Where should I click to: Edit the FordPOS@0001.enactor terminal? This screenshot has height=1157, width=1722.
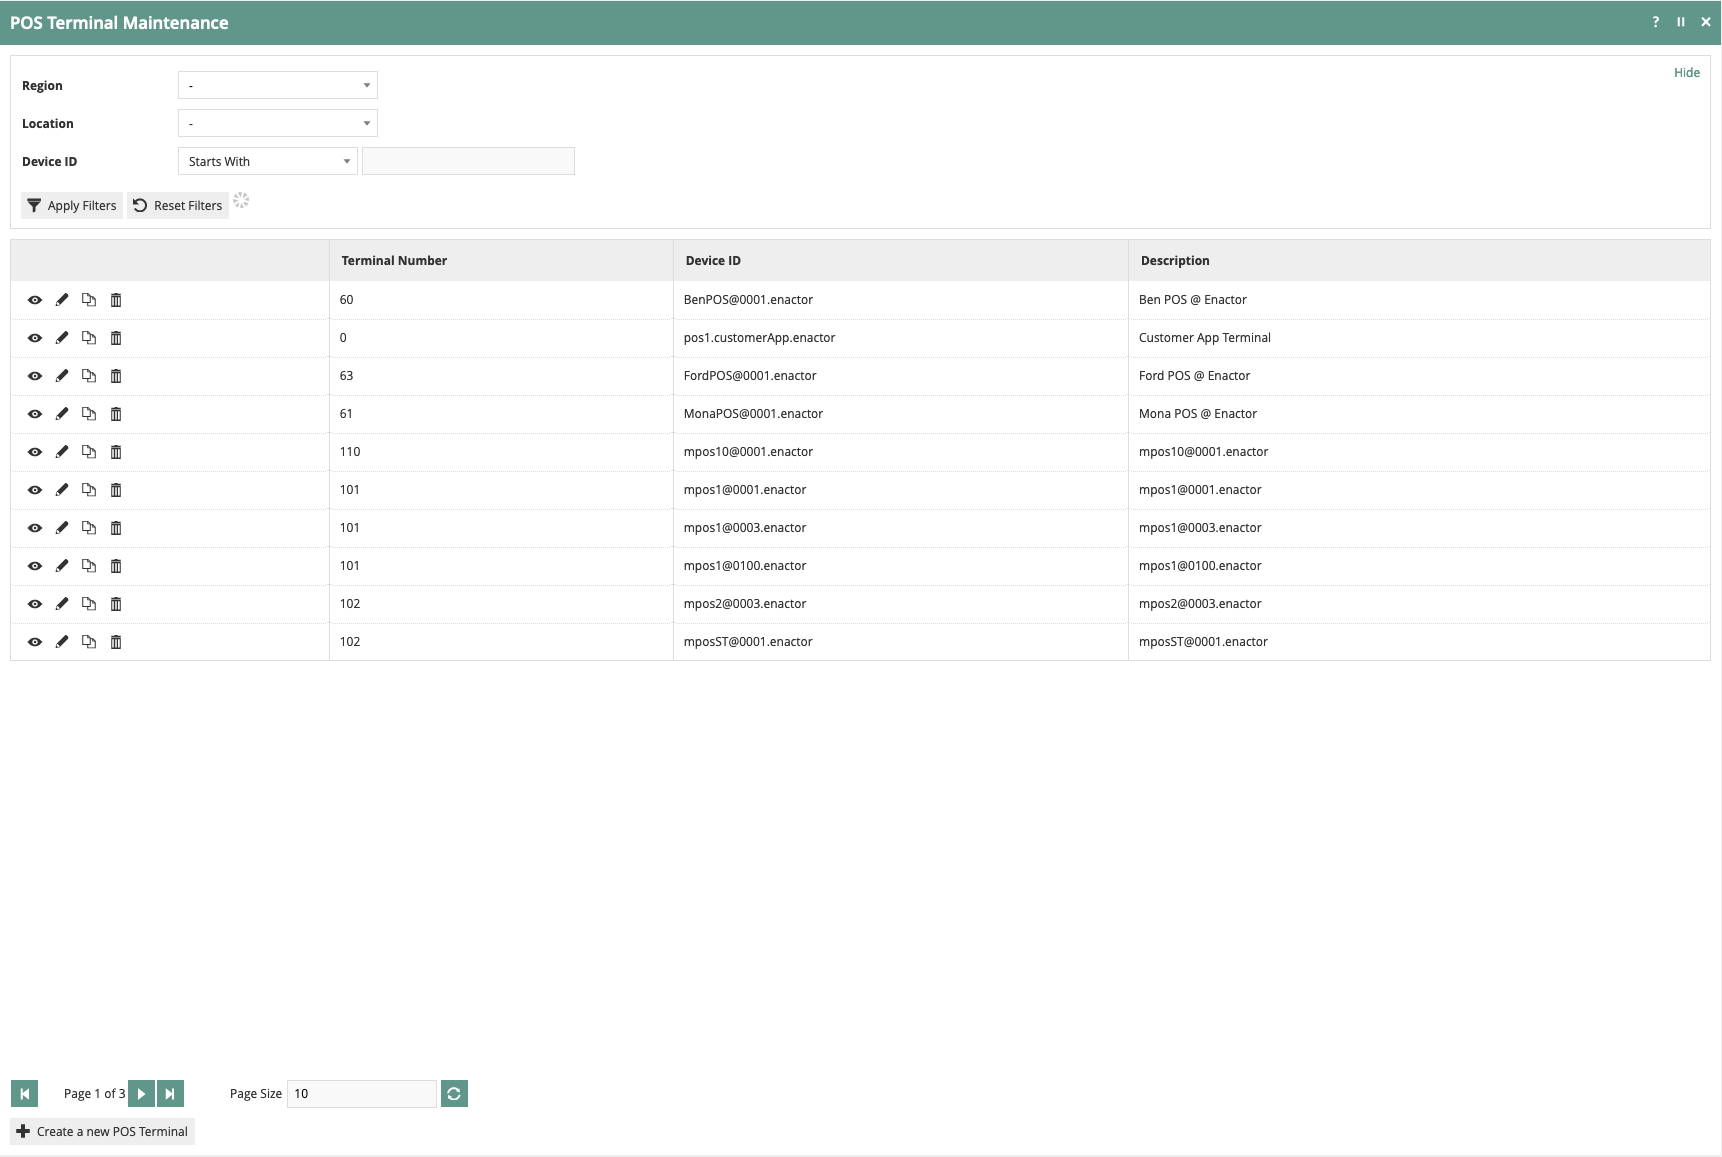[x=62, y=376]
